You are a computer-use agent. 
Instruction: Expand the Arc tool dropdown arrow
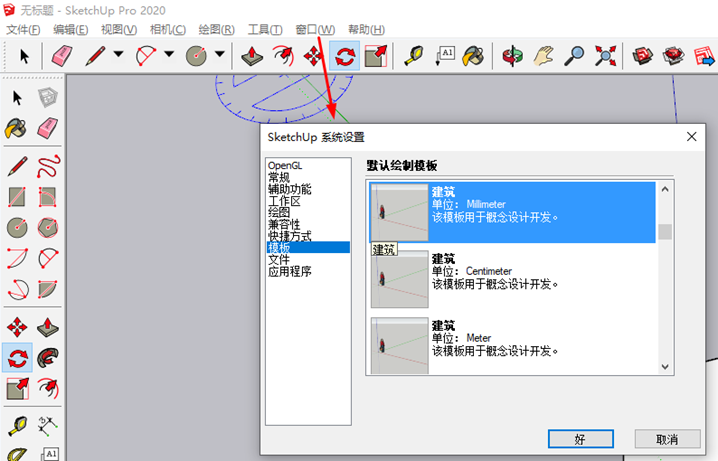coord(169,54)
